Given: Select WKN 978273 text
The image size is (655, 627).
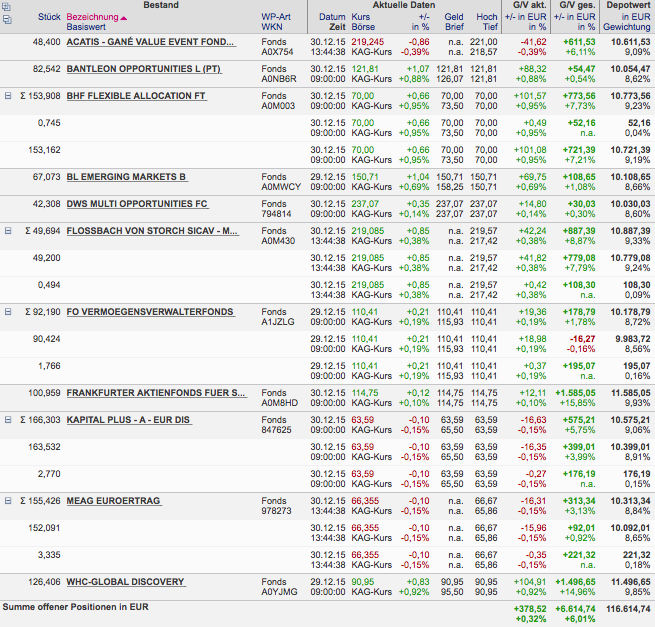Looking at the screenshot, I should tap(277, 511).
